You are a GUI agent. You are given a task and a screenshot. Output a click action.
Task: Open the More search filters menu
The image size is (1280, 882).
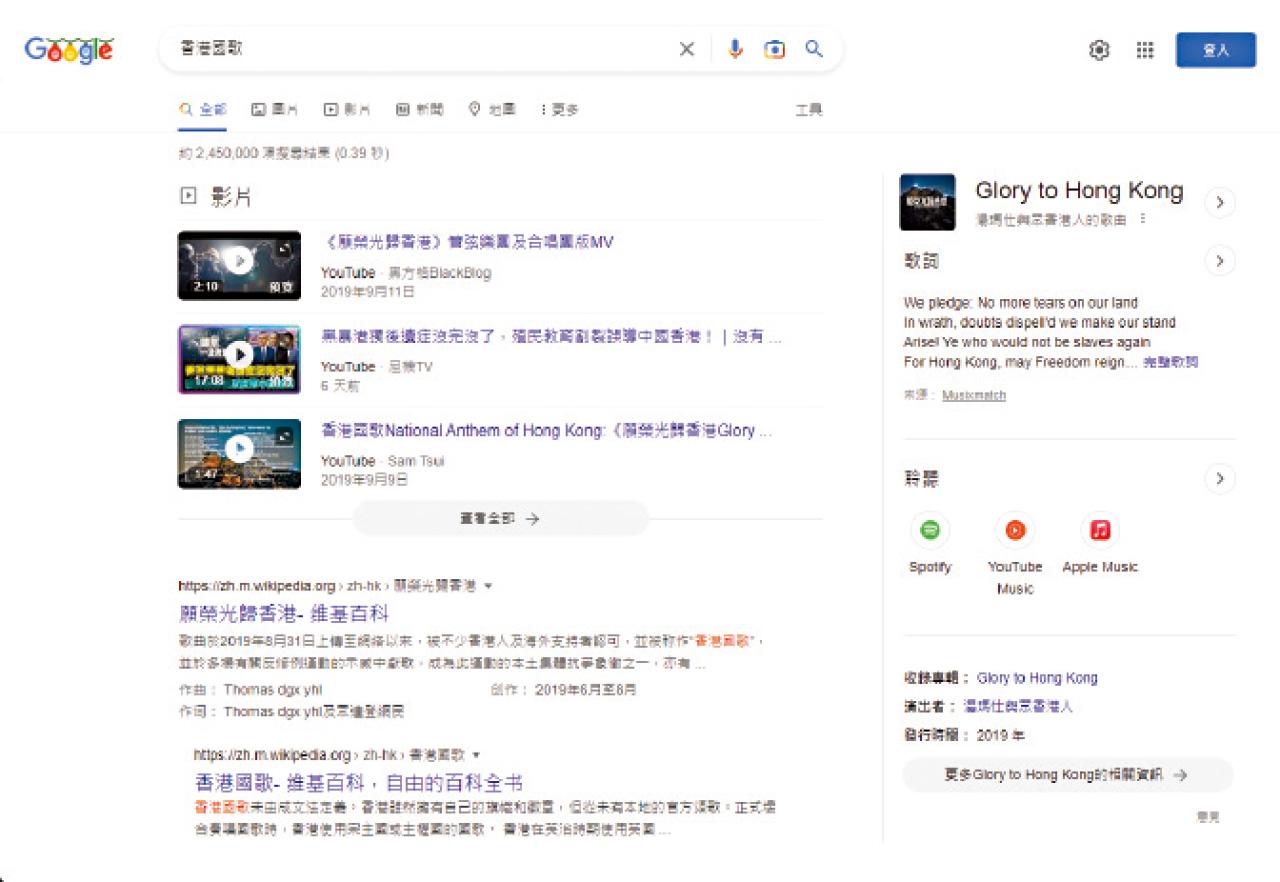pos(559,110)
